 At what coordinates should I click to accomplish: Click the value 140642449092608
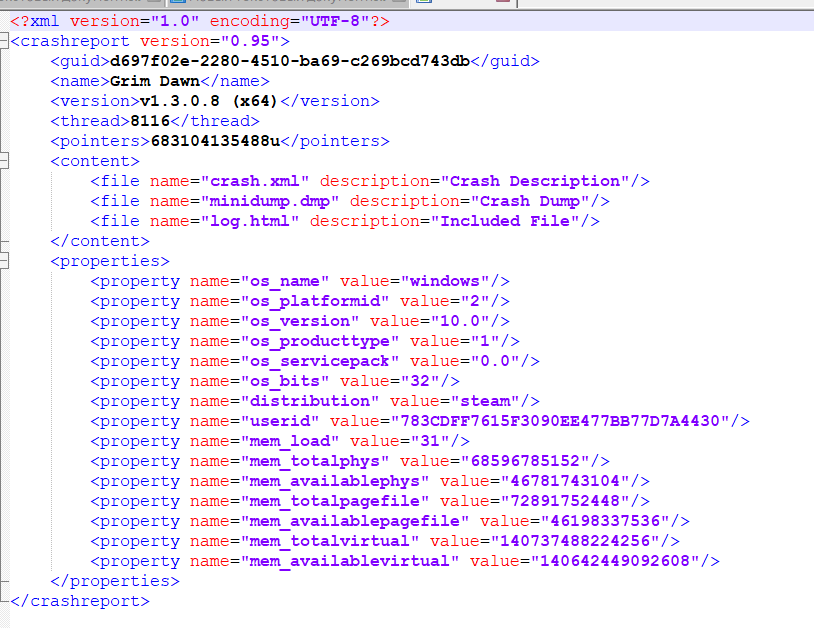[x=615, y=561]
